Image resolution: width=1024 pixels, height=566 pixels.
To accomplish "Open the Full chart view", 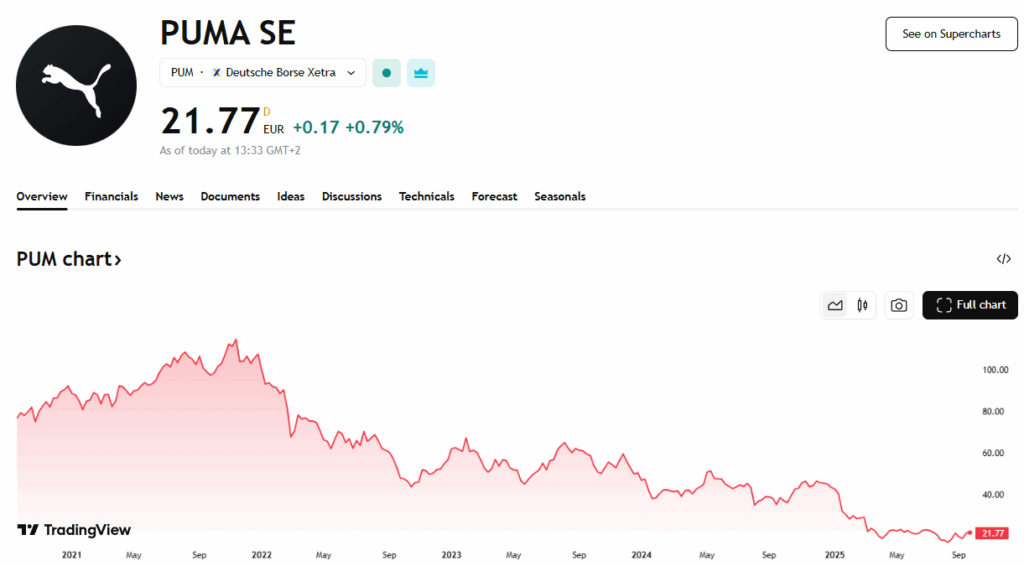I will [x=970, y=305].
